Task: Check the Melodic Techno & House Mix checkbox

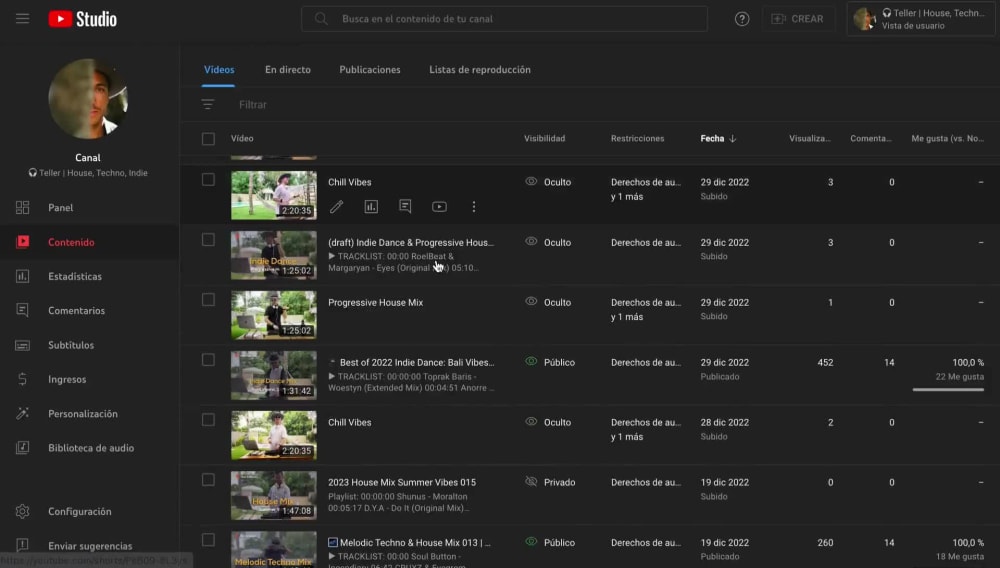Action: [x=208, y=540]
